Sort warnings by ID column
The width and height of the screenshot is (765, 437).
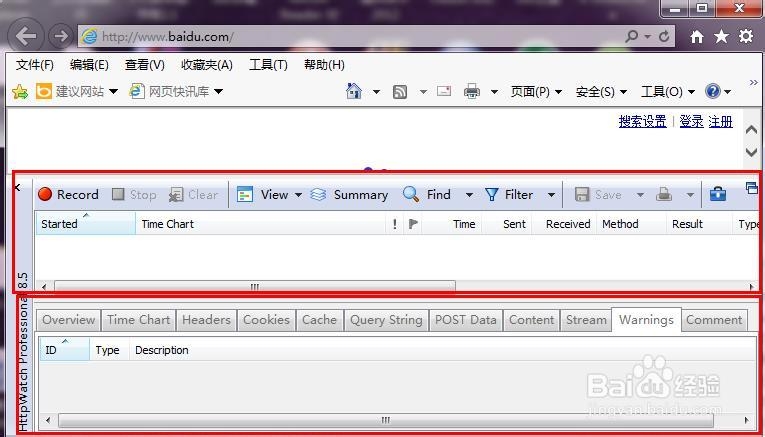[64, 349]
